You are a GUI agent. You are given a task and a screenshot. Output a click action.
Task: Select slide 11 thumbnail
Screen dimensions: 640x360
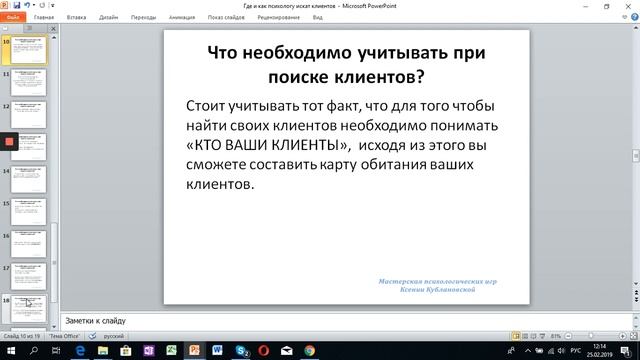click(x=29, y=82)
